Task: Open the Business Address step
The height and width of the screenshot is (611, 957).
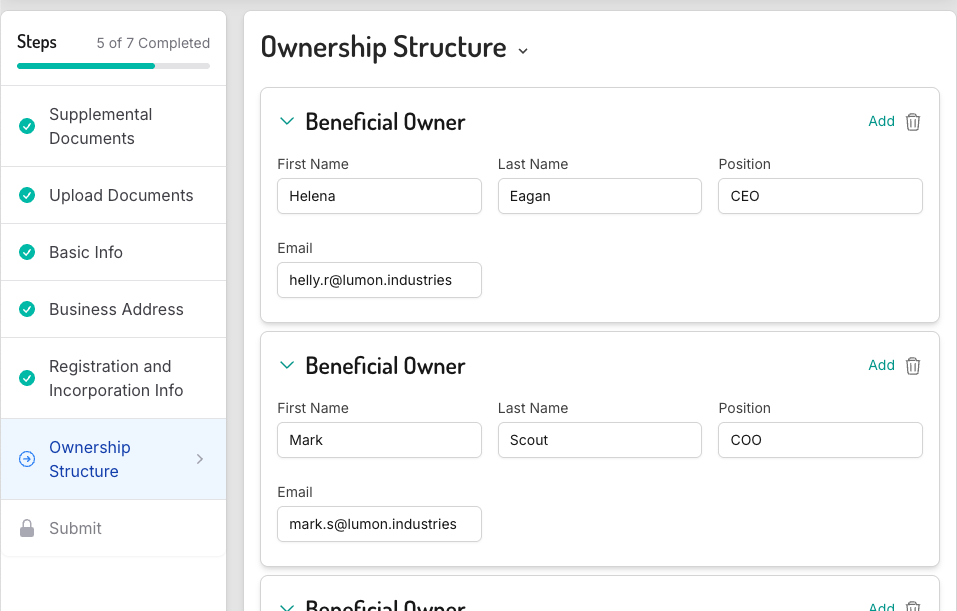Action: tap(116, 309)
